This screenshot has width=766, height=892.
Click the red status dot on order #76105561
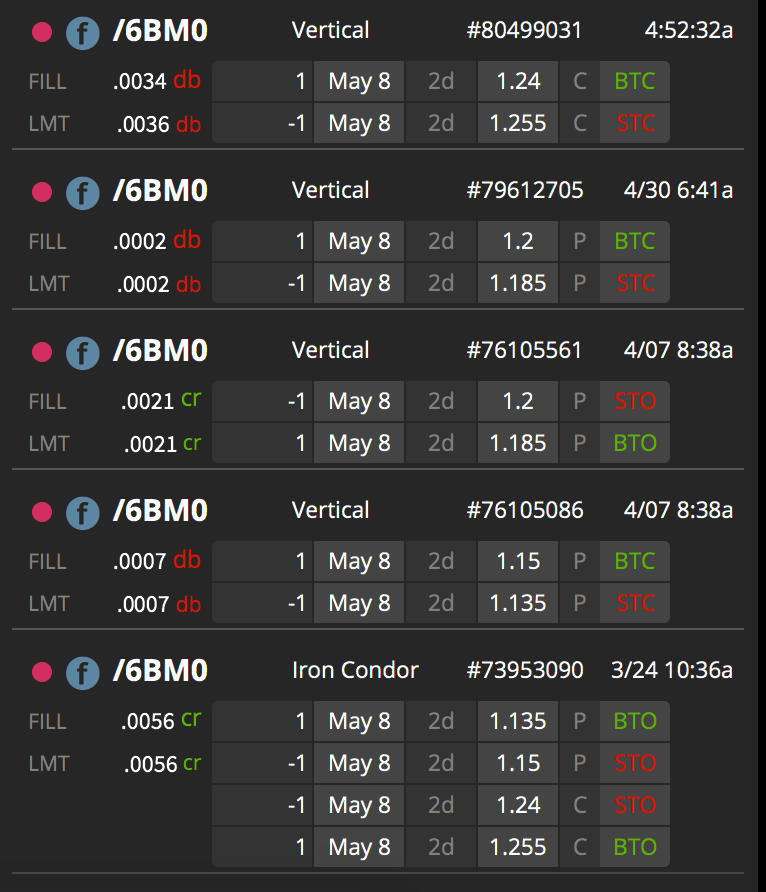pos(42,352)
